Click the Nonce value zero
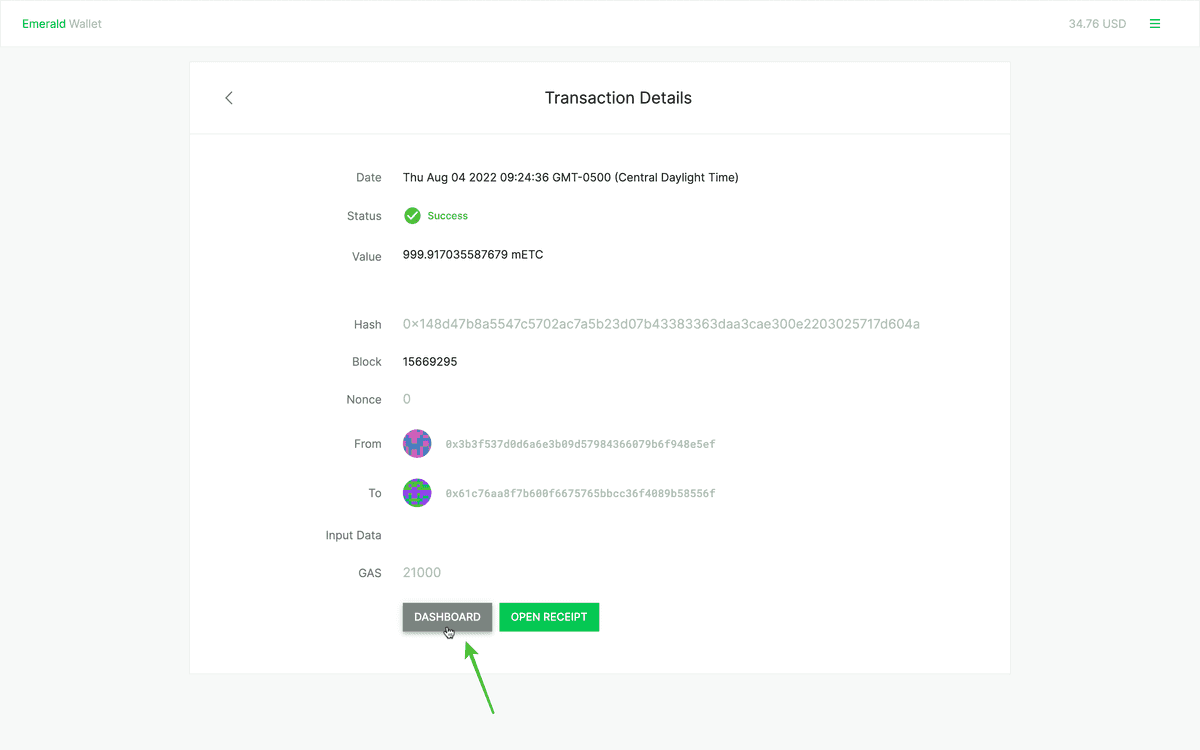Screen dimensions: 1200x750 click(406, 398)
